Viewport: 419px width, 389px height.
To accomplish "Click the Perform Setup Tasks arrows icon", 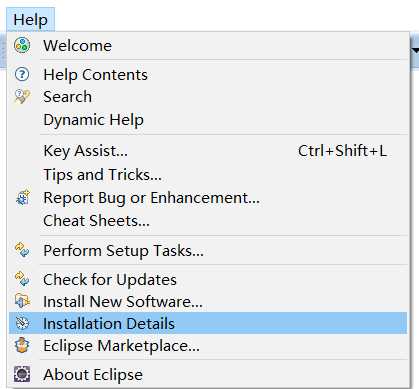I will (22, 250).
